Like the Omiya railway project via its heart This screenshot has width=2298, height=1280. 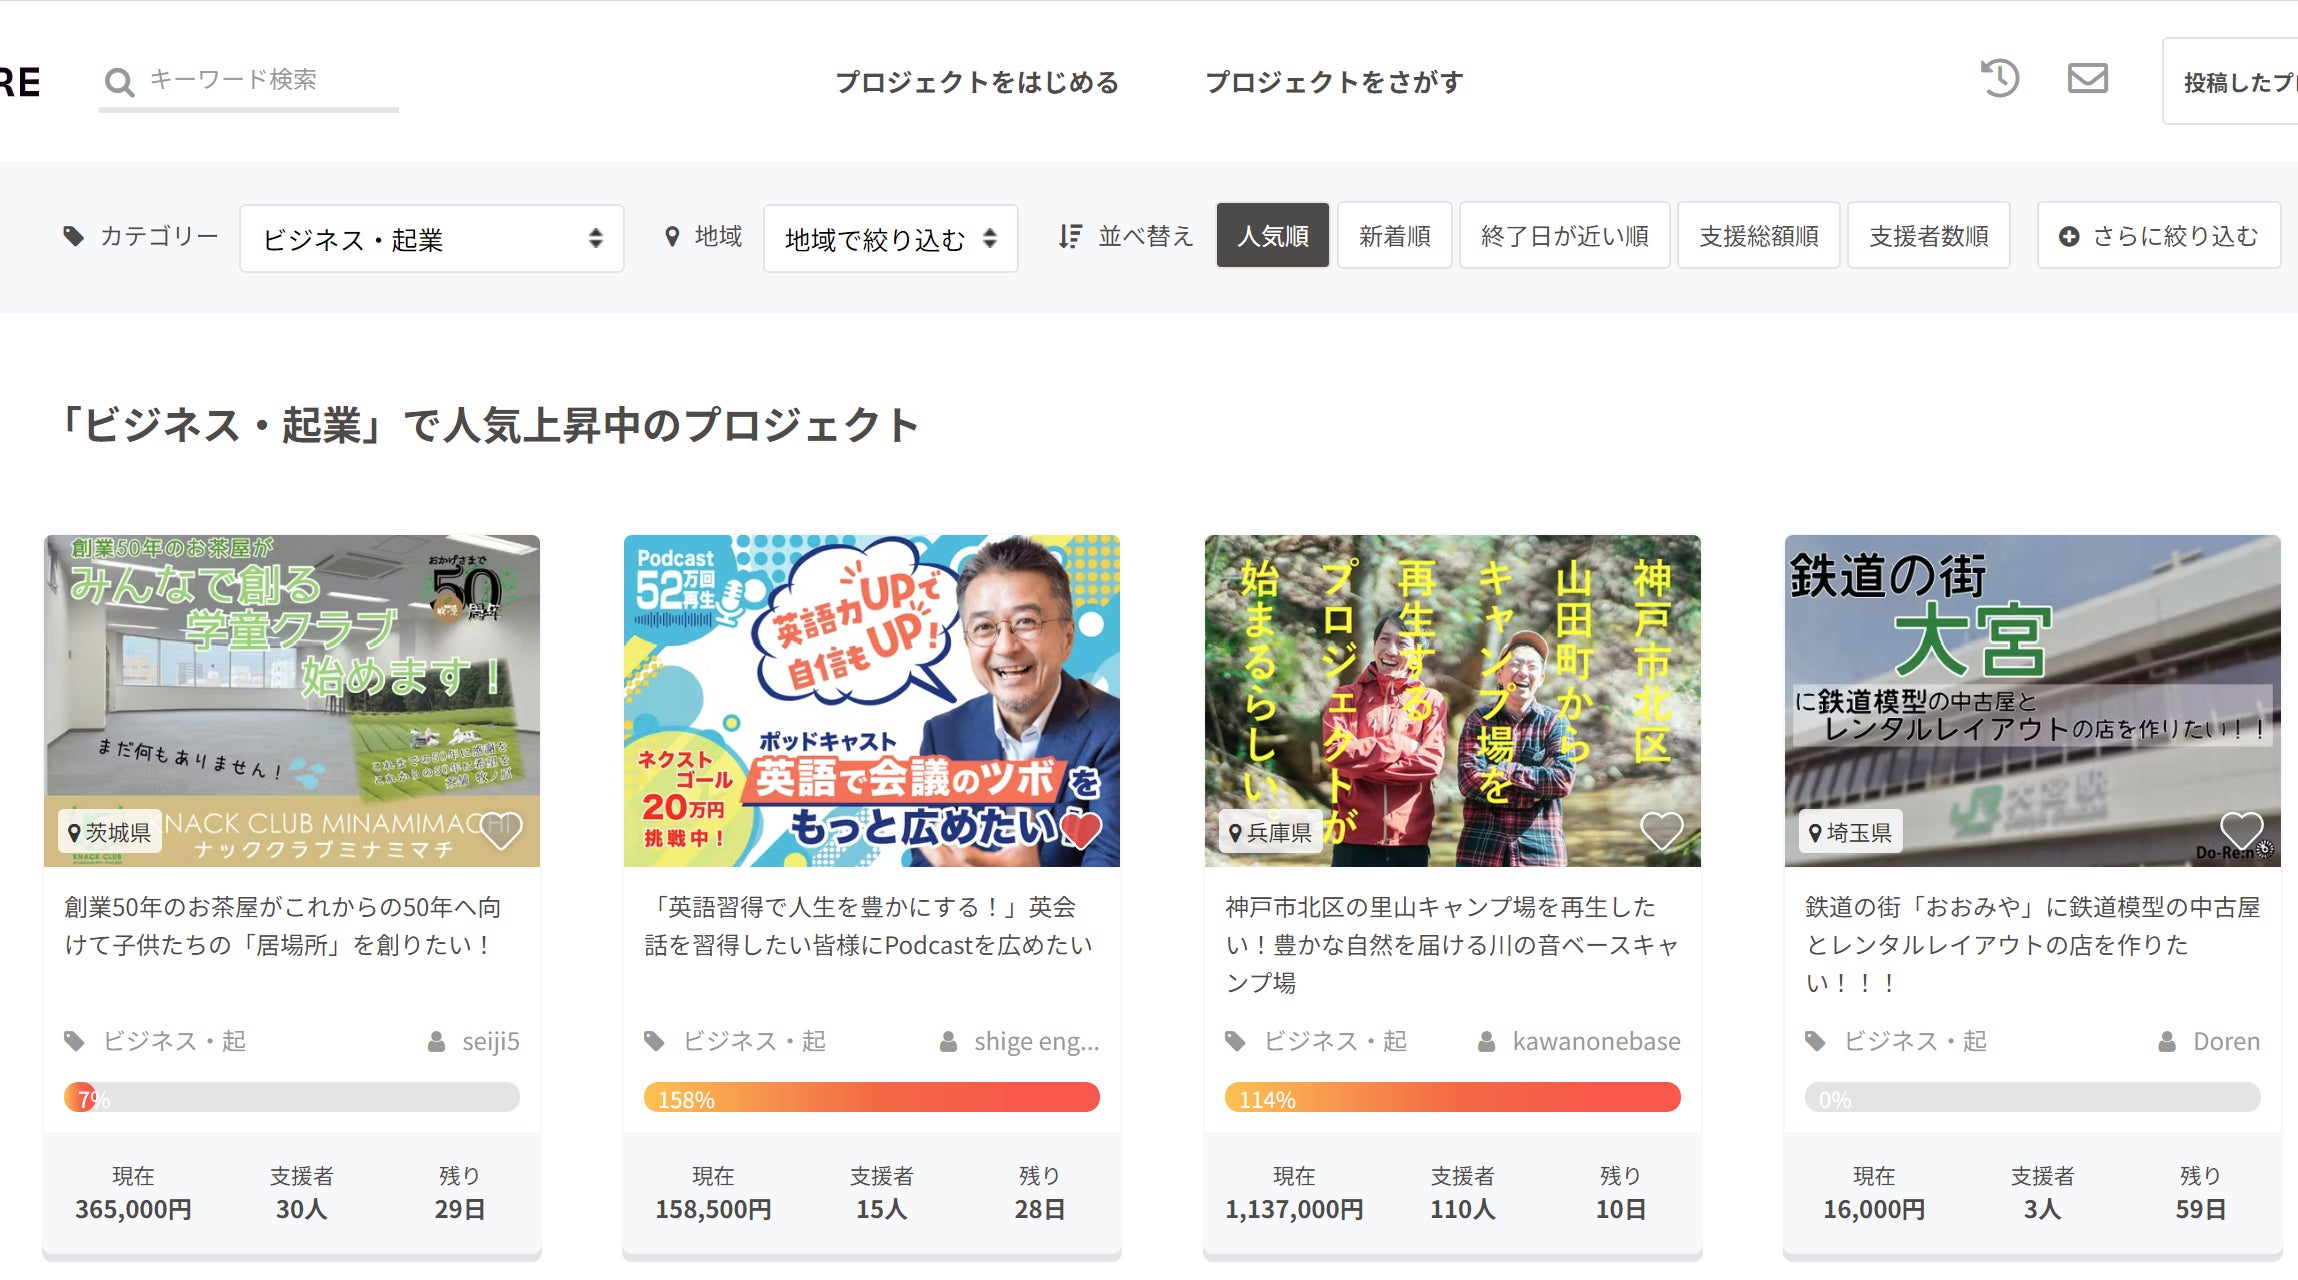(2241, 830)
